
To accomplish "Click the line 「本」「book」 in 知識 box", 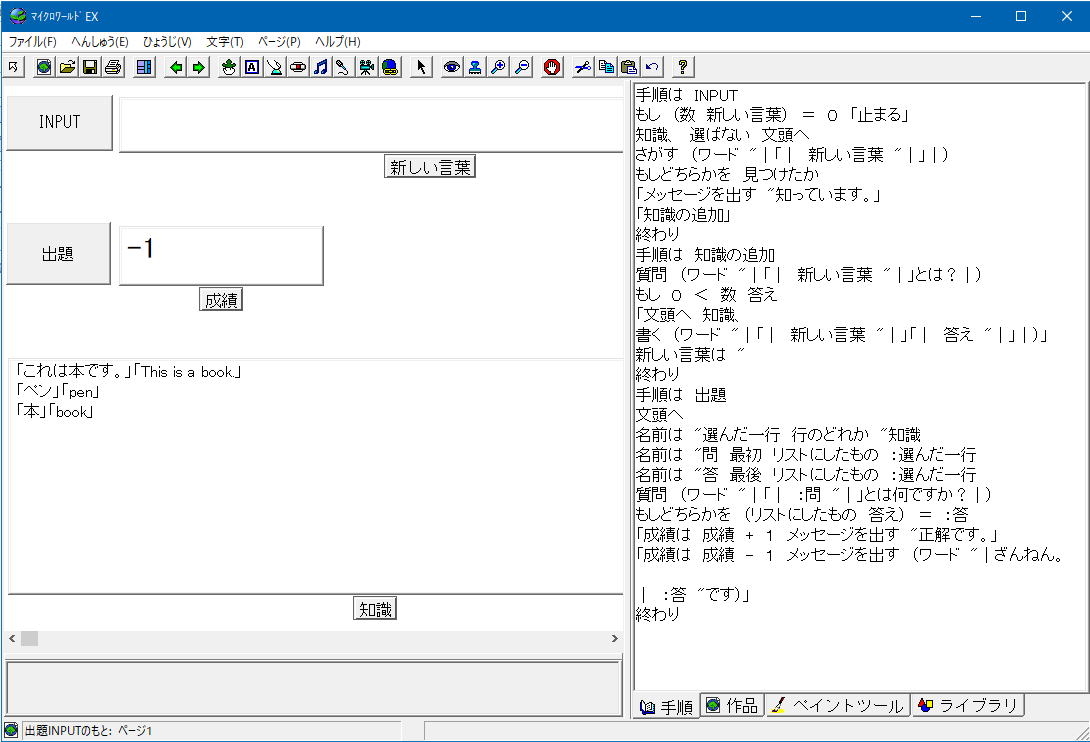I will [54, 412].
